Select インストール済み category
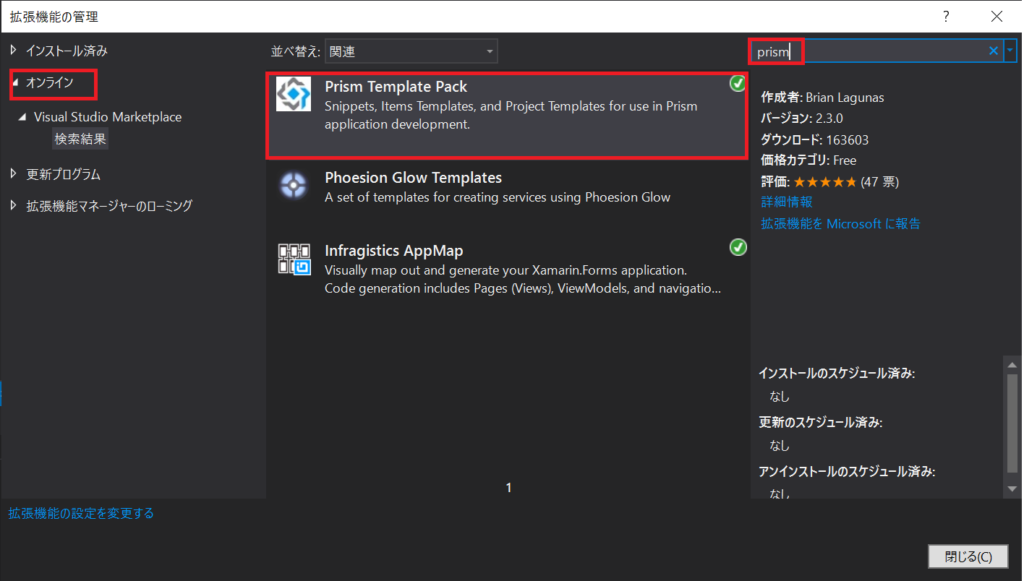Image resolution: width=1024 pixels, height=581 pixels. [67, 51]
